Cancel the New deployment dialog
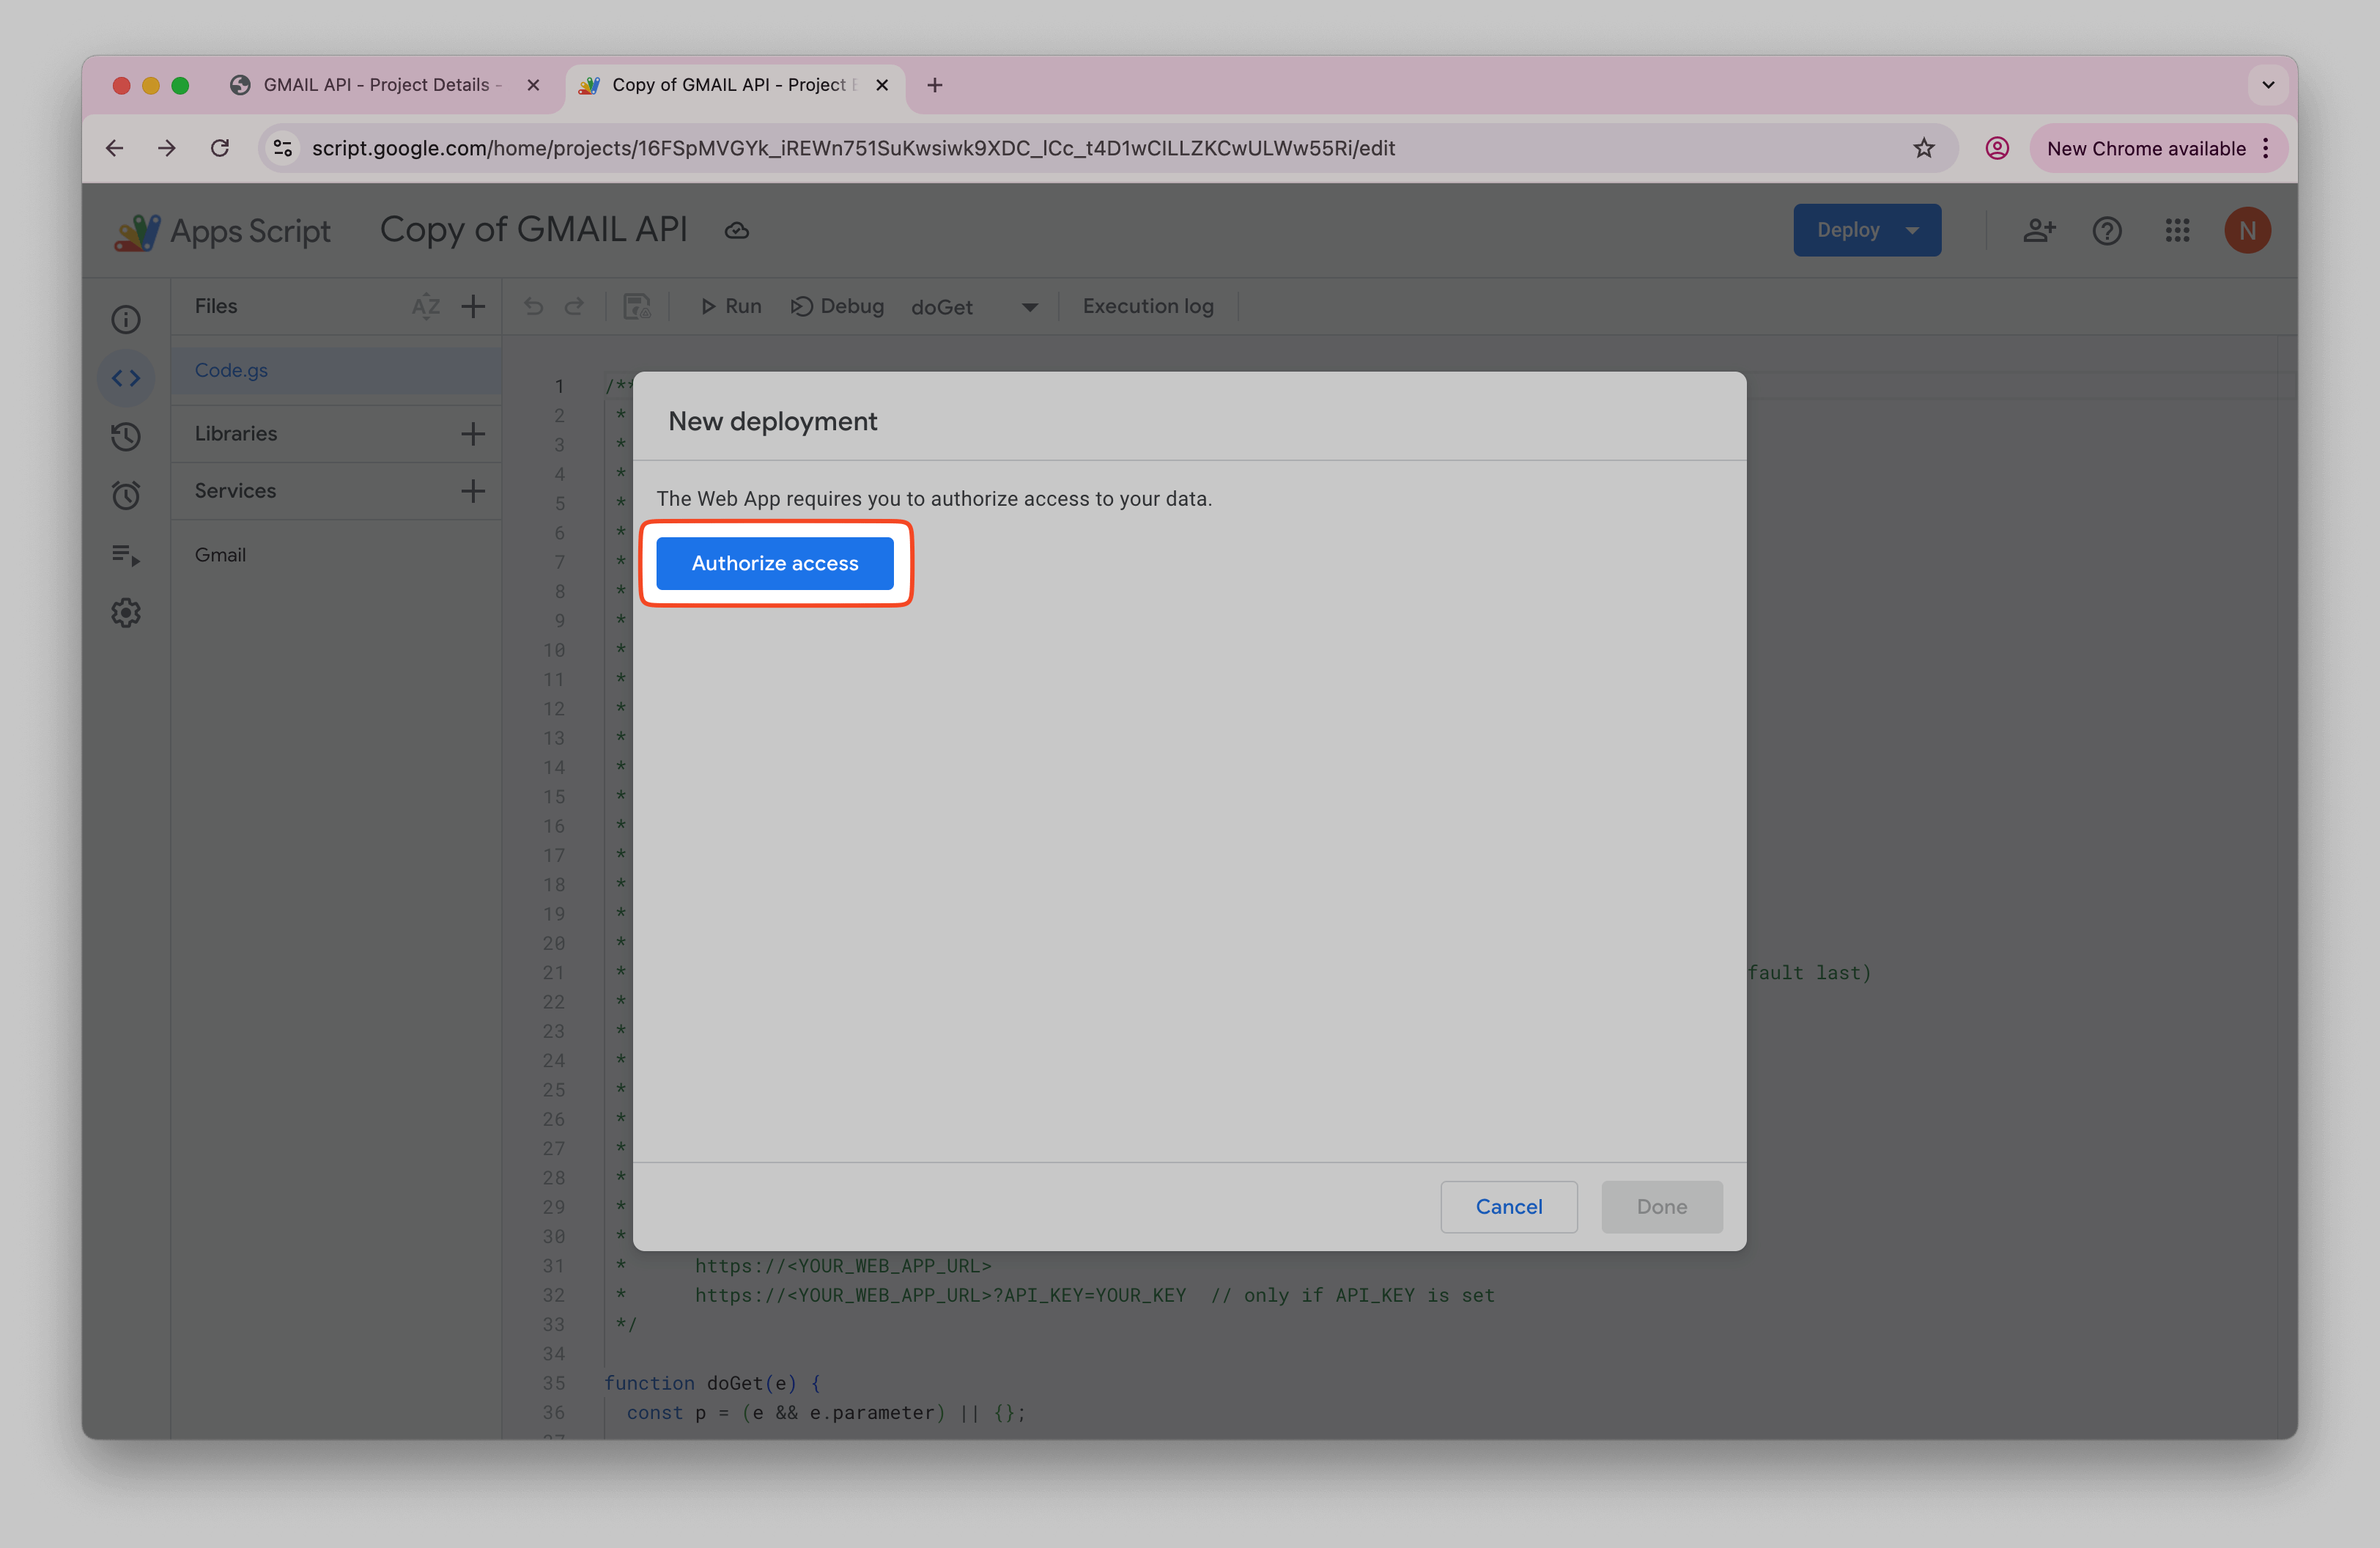 pyautogui.click(x=1508, y=1206)
